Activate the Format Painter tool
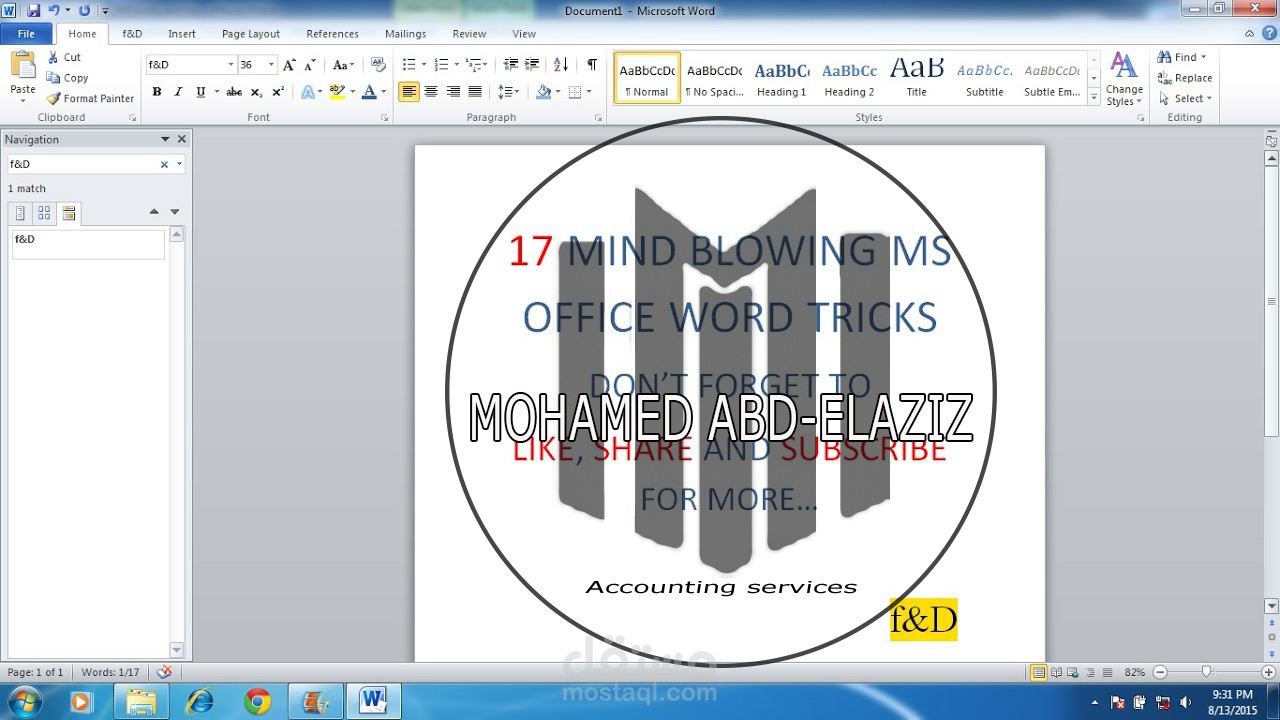Image resolution: width=1280 pixels, height=720 pixels. (91, 98)
